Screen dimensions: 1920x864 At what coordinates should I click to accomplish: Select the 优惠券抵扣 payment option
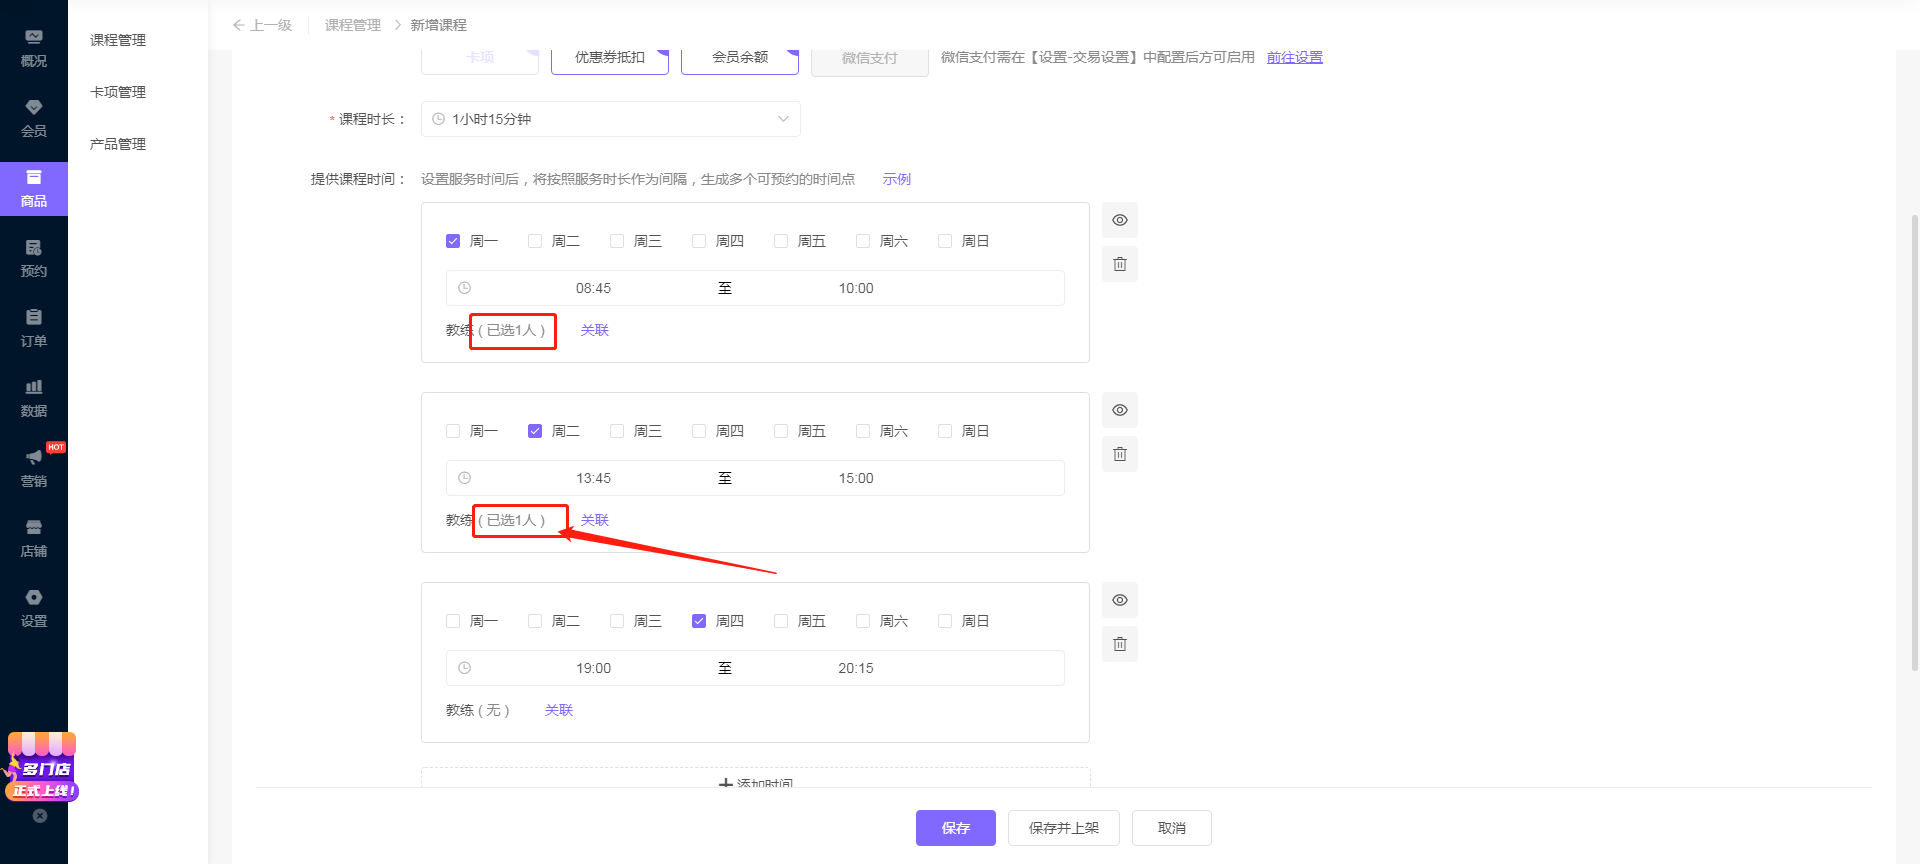tap(610, 58)
